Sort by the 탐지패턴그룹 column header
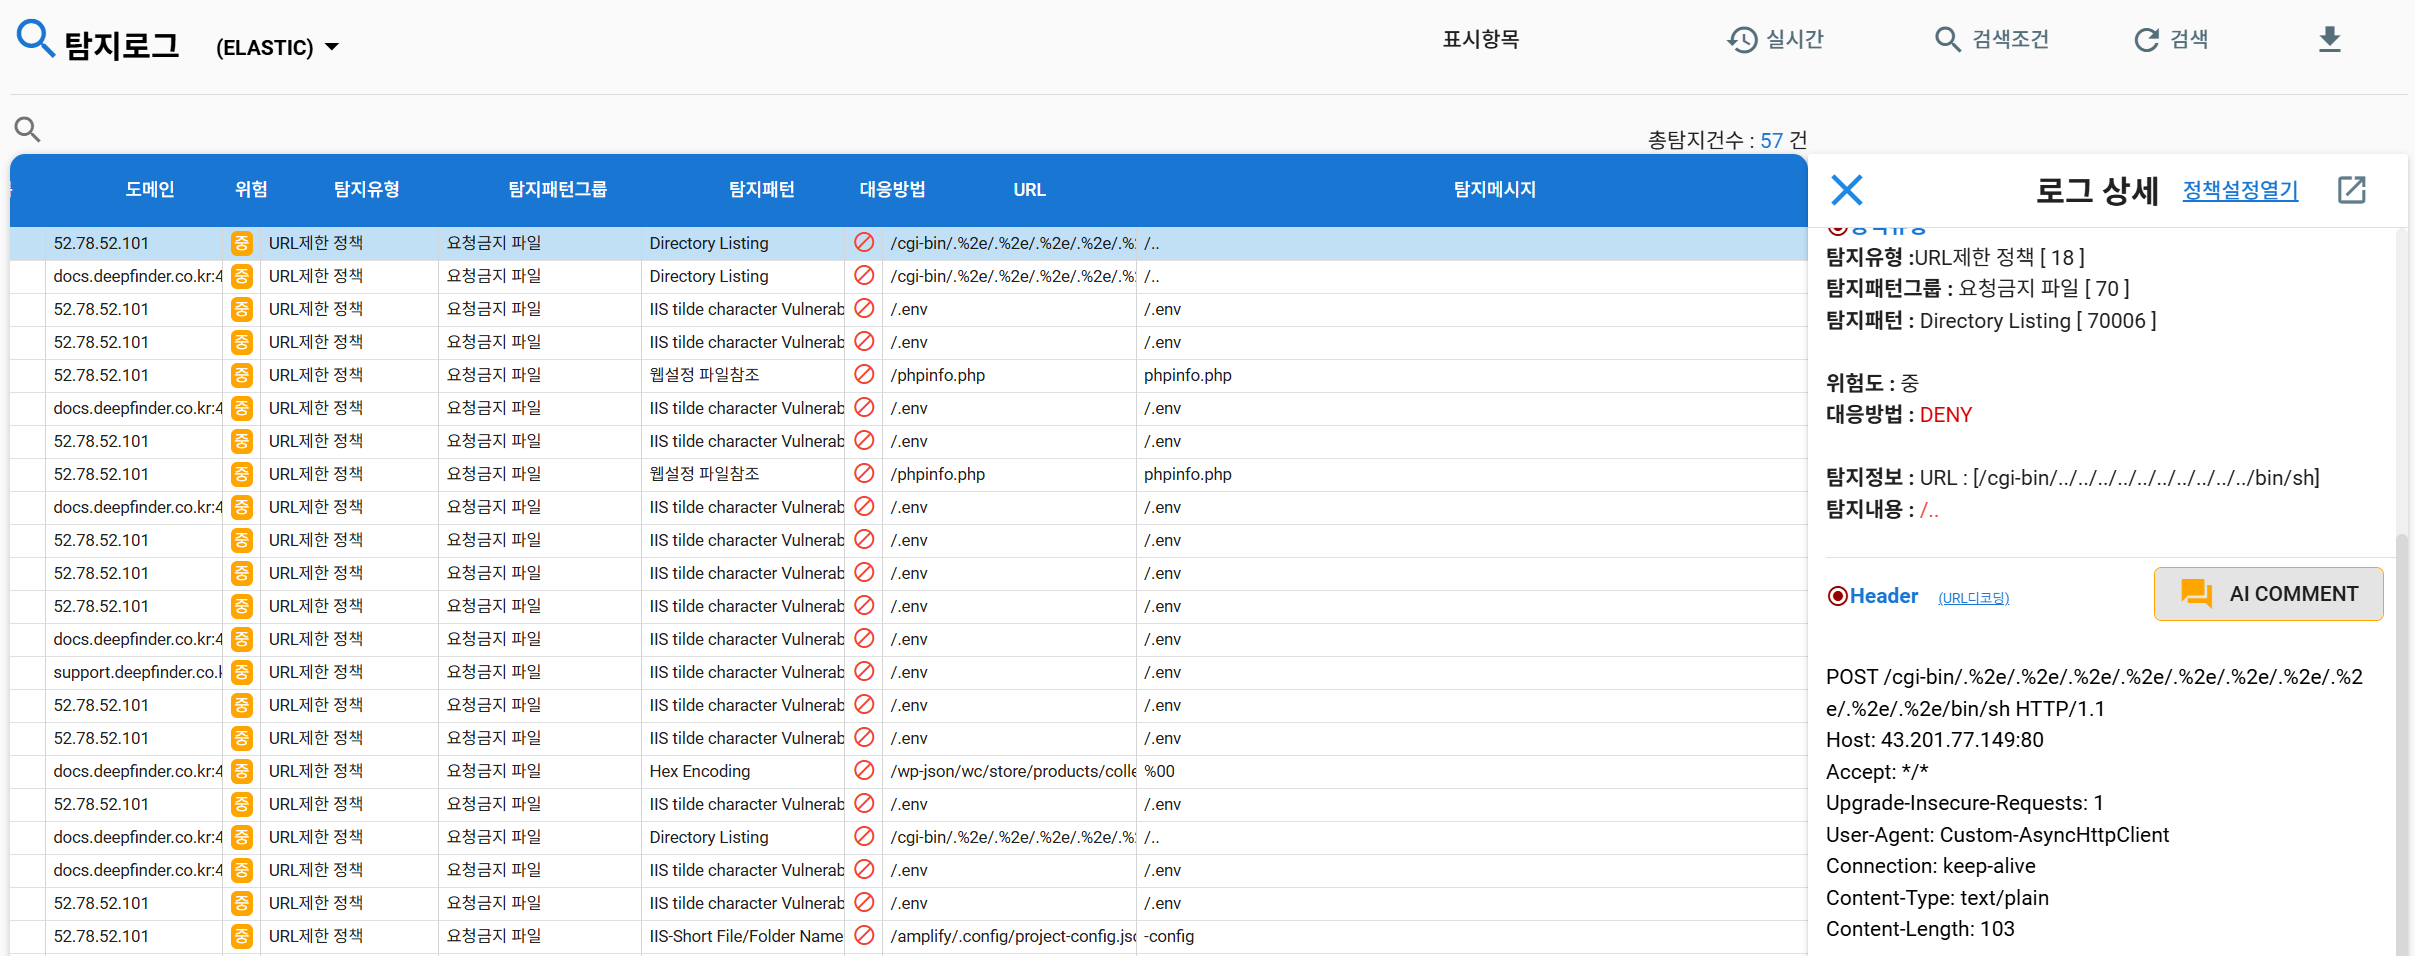The height and width of the screenshot is (956, 2415). (x=557, y=189)
